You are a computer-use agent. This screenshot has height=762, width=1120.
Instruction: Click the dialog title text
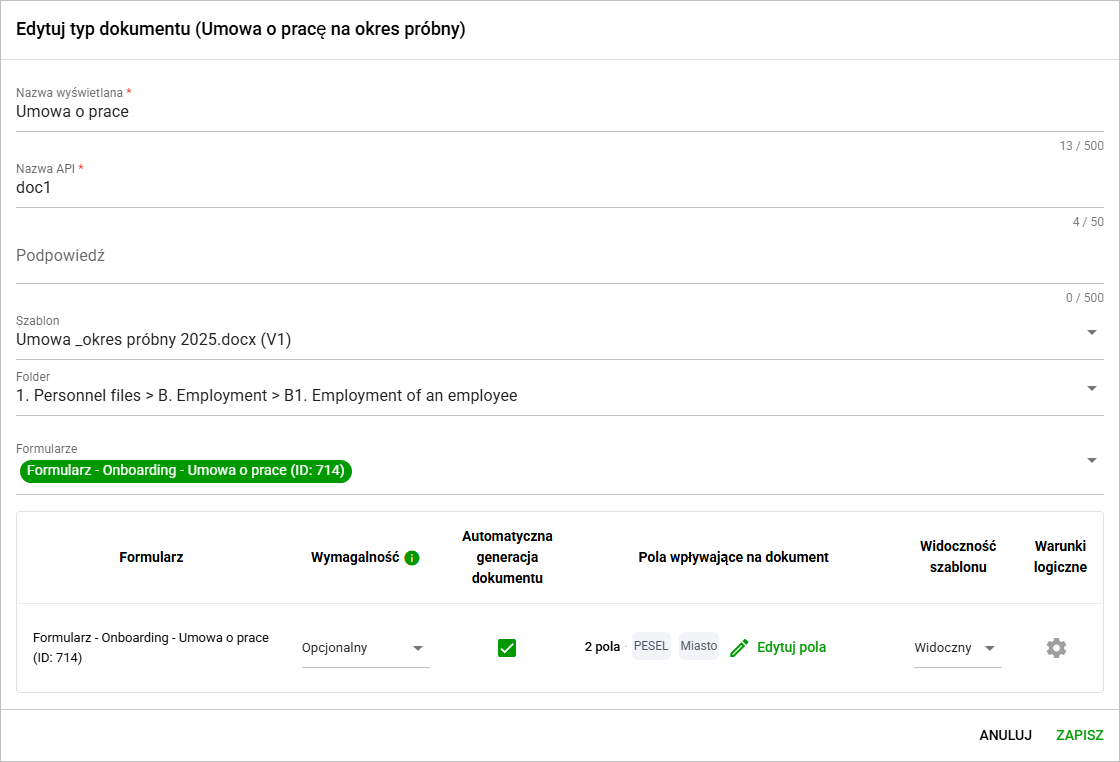coord(241,29)
